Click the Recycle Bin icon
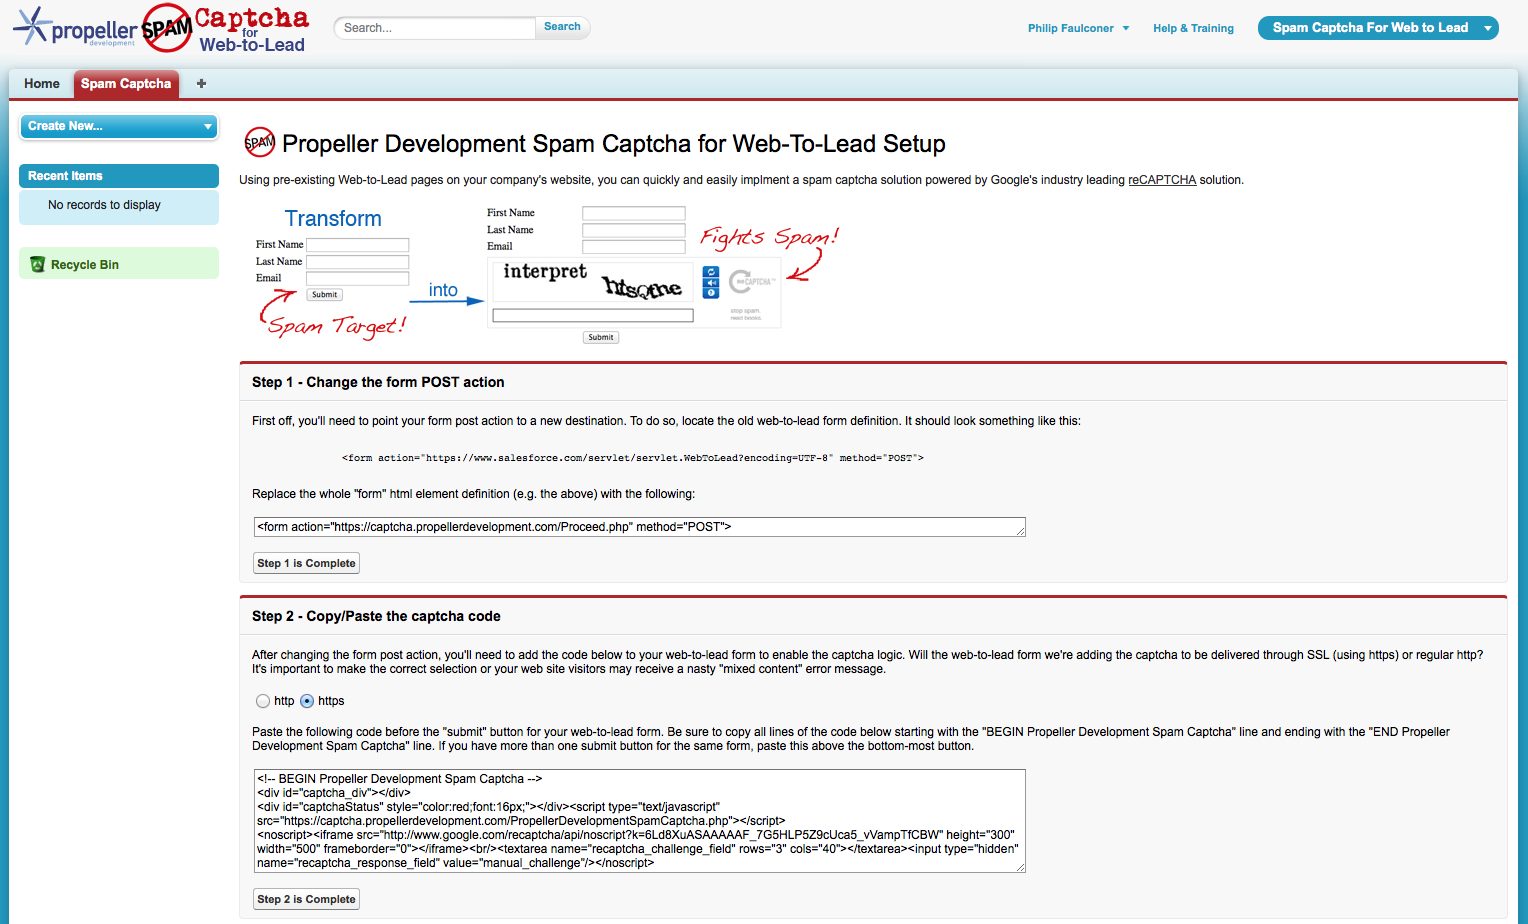 click(37, 264)
